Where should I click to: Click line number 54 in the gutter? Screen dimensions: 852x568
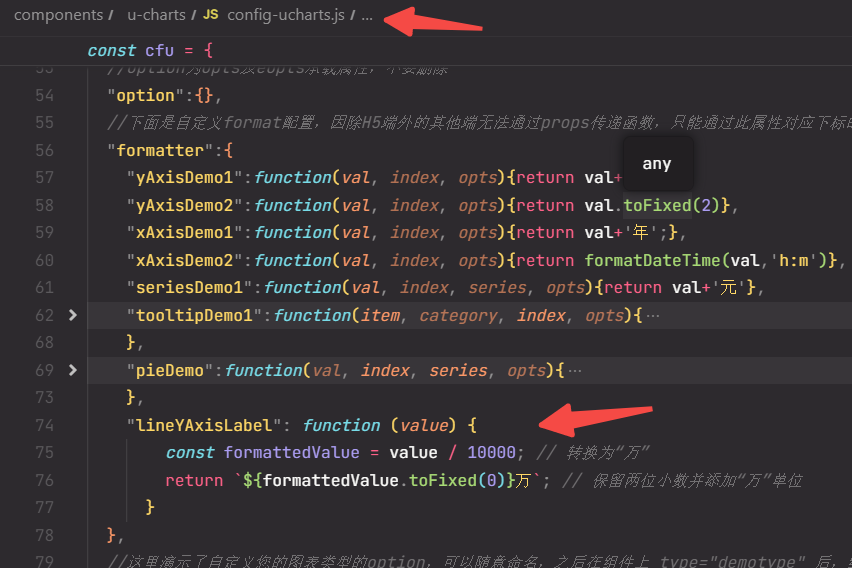[x=45, y=96]
